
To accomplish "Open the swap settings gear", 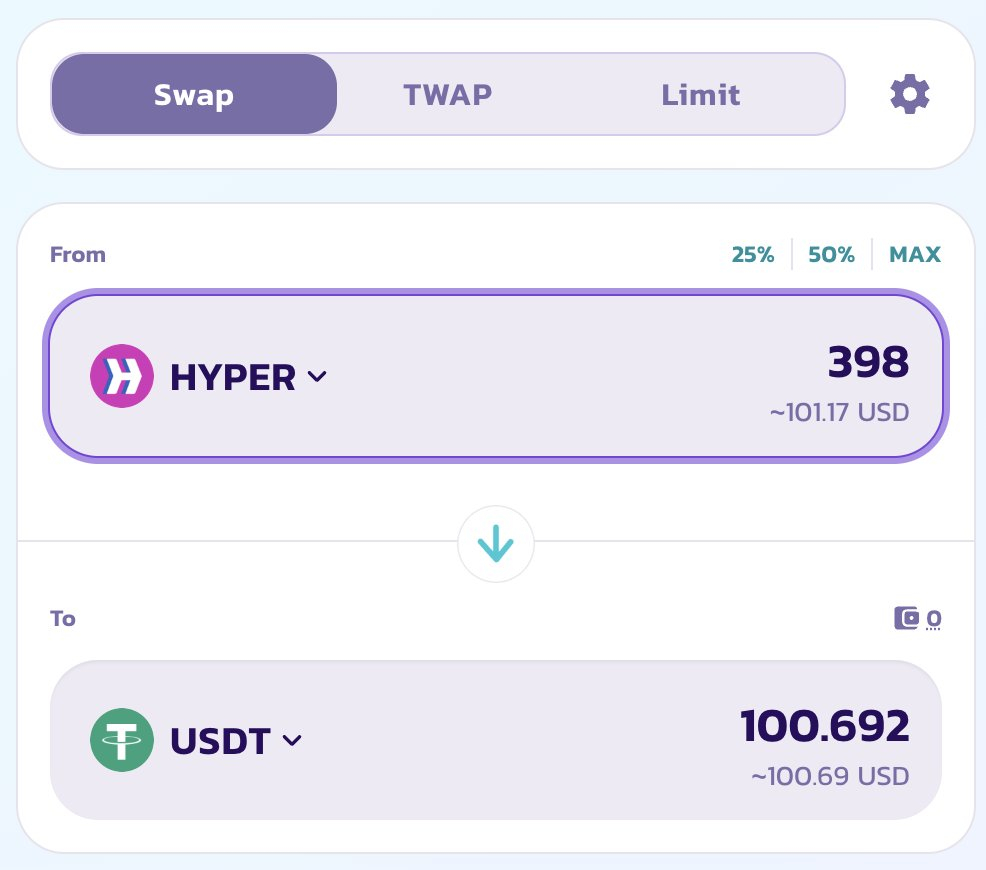I will (x=910, y=95).
